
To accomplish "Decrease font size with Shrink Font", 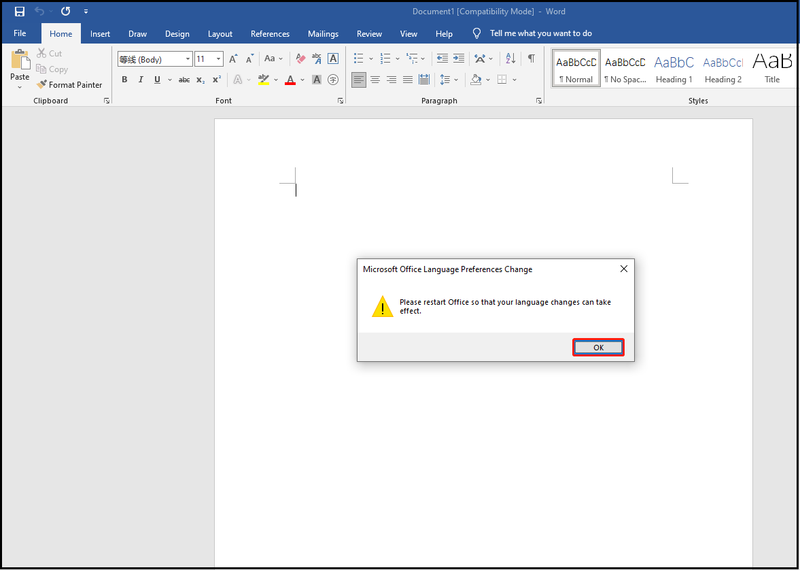I will 249,59.
